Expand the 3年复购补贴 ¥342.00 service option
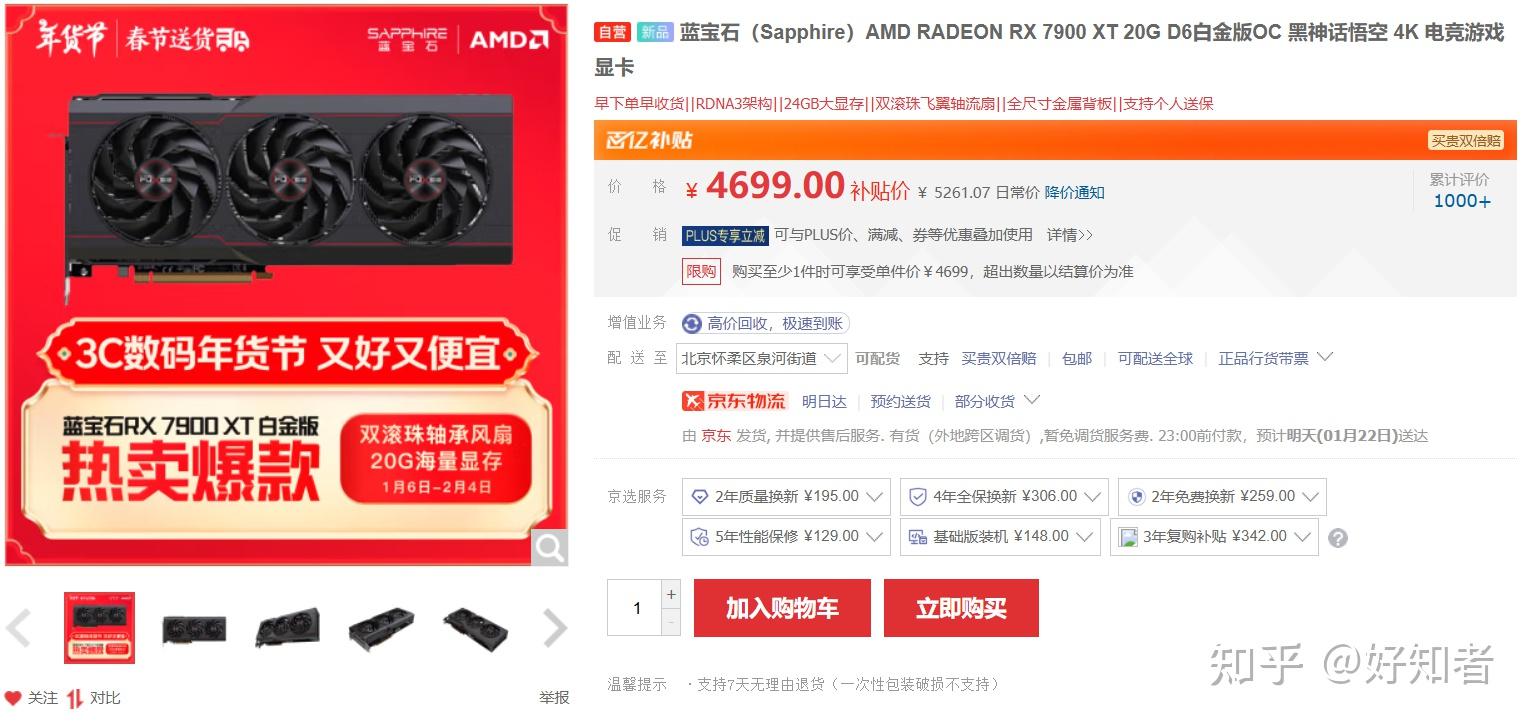The height and width of the screenshot is (727, 1534). (1214, 536)
